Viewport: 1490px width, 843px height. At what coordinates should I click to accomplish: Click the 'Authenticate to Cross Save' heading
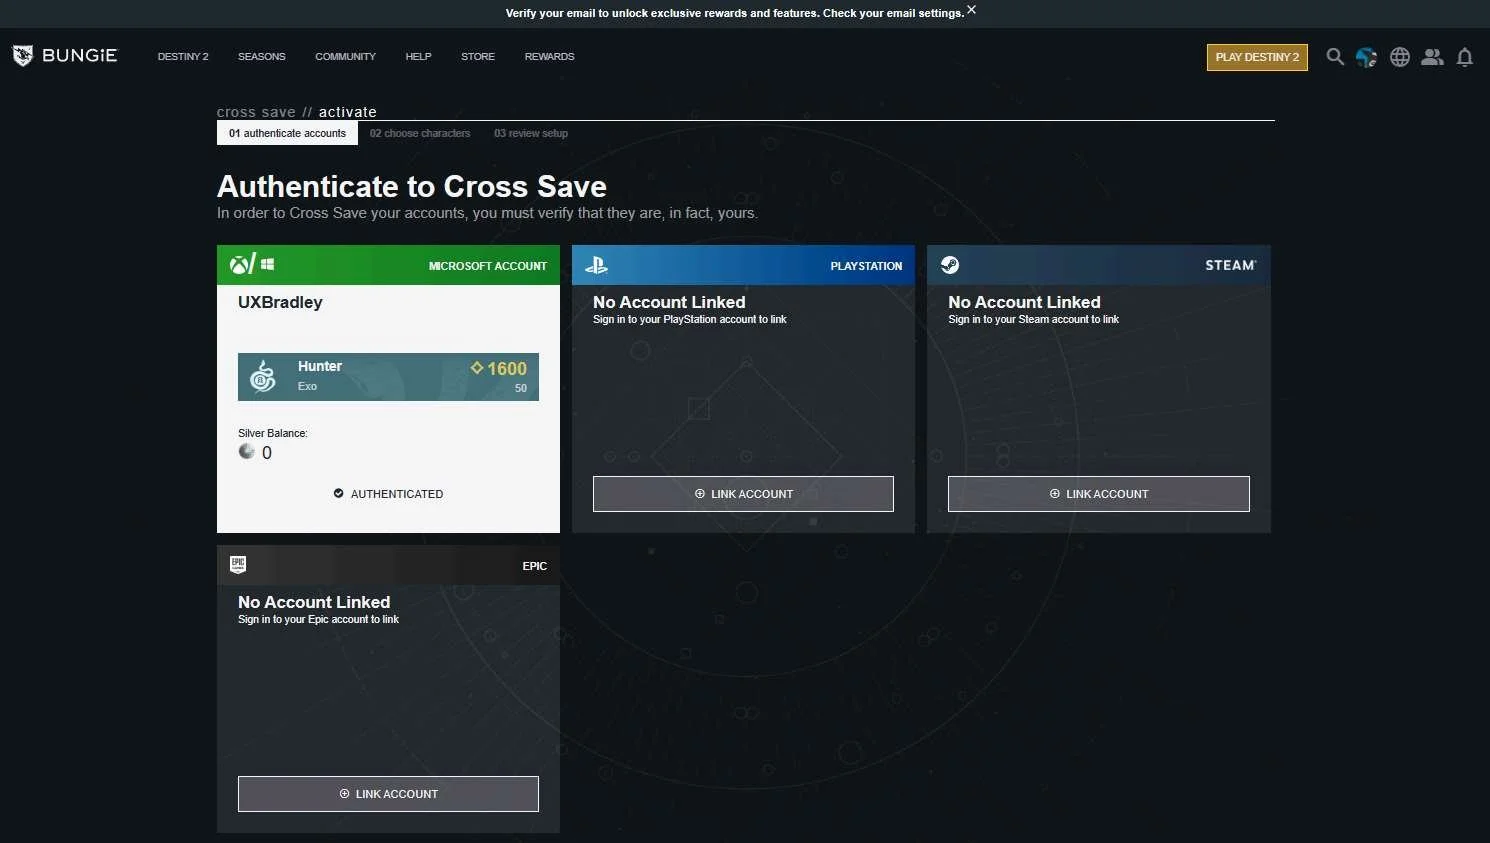pyautogui.click(x=412, y=186)
